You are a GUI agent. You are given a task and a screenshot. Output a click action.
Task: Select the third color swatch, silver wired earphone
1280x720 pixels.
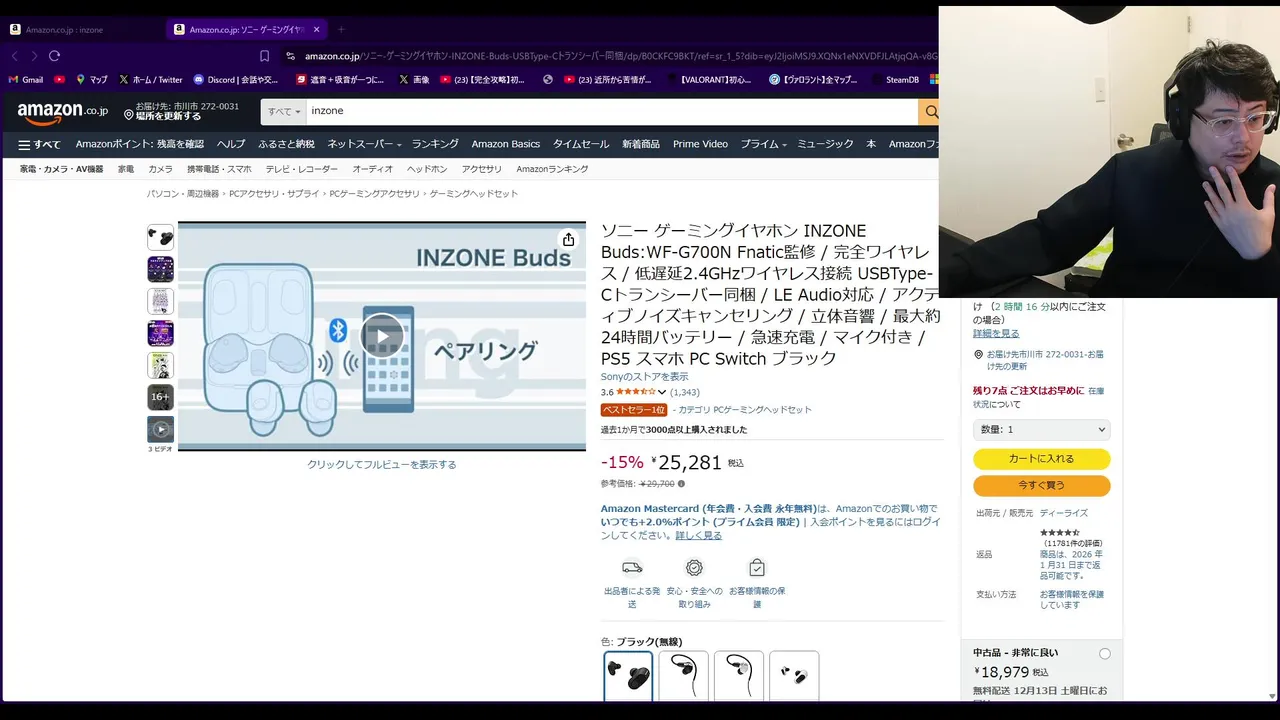tap(739, 676)
